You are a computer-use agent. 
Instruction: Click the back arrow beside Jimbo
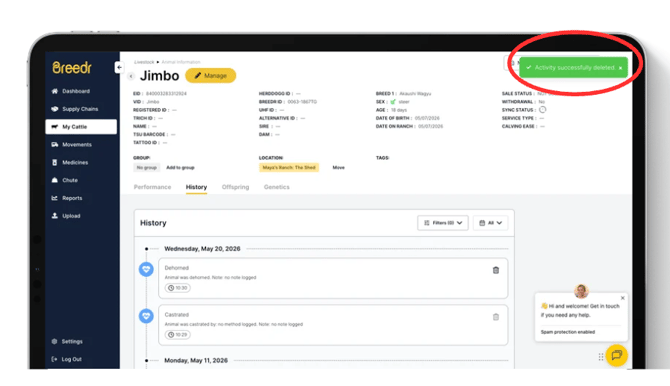click(131, 76)
